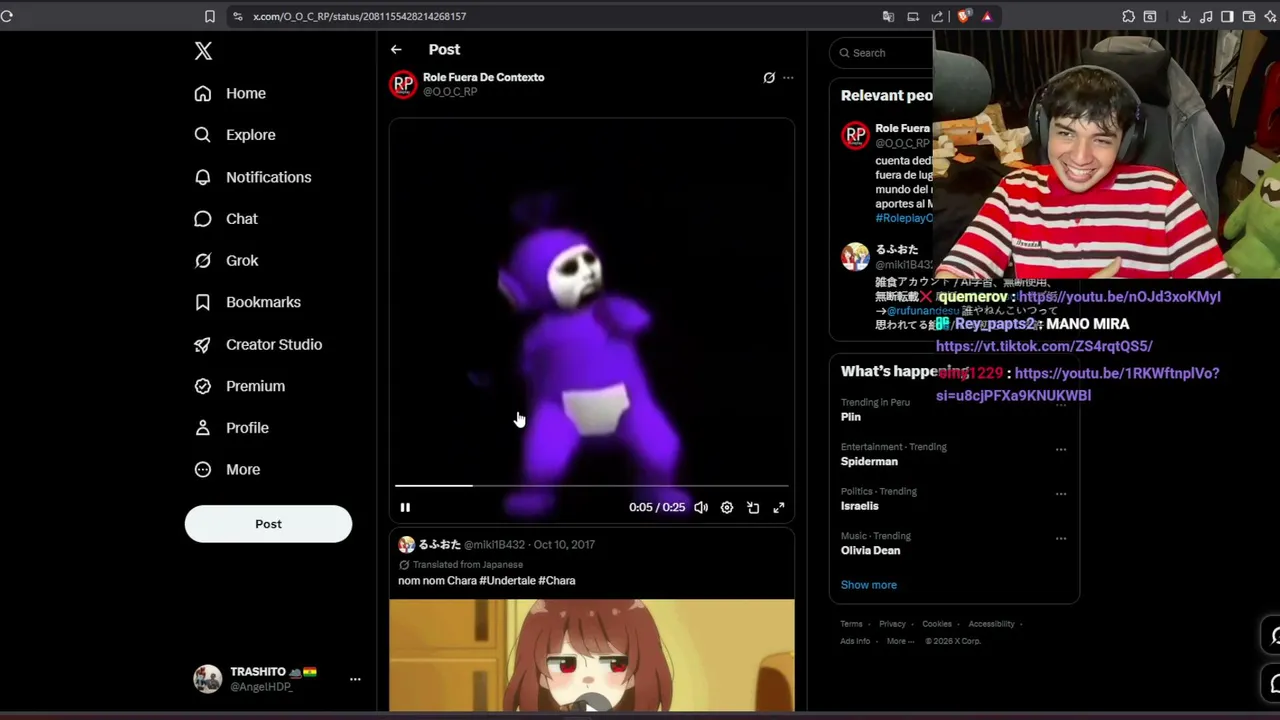Open the Accessibility footer link

[x=991, y=624]
